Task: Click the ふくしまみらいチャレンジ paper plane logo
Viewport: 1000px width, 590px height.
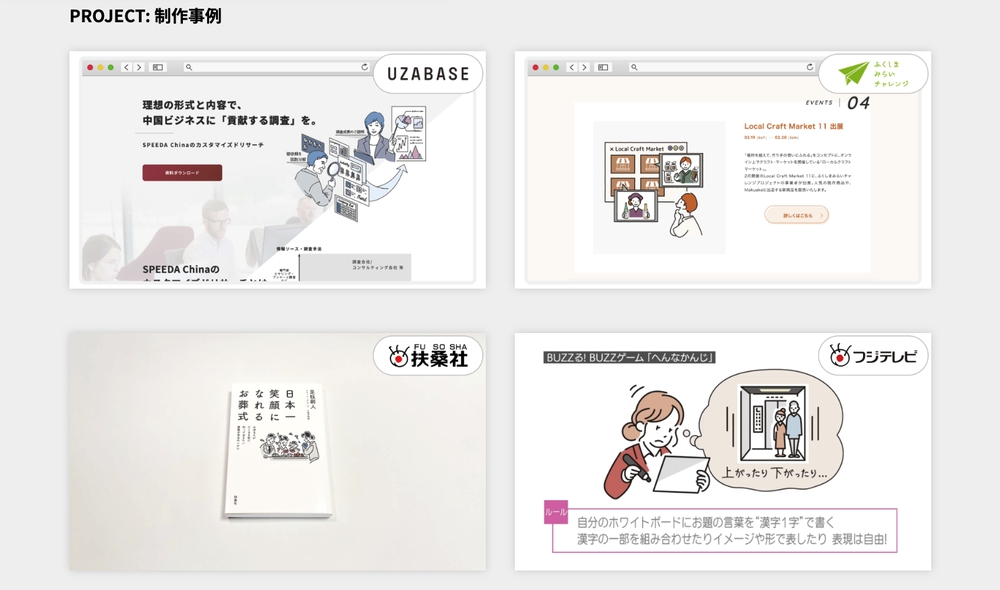Action: click(x=854, y=73)
